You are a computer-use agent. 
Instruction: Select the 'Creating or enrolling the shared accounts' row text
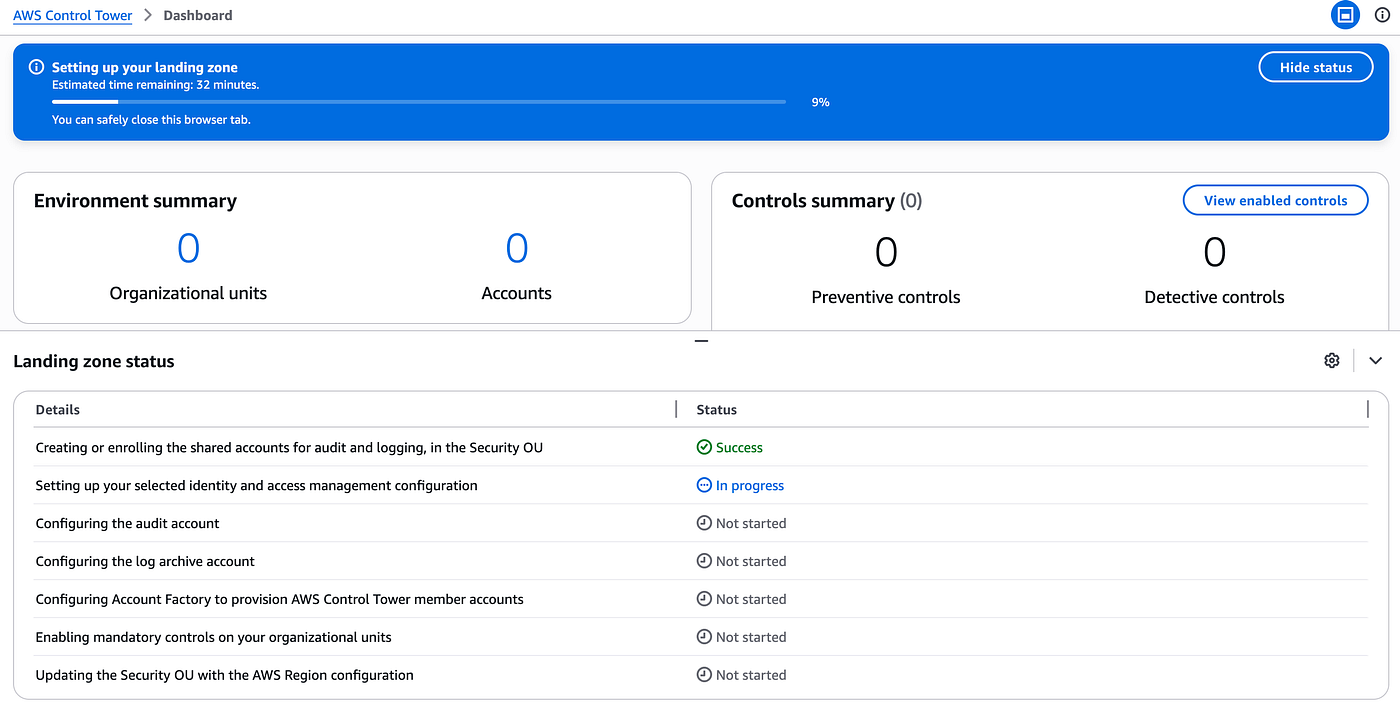(x=289, y=447)
